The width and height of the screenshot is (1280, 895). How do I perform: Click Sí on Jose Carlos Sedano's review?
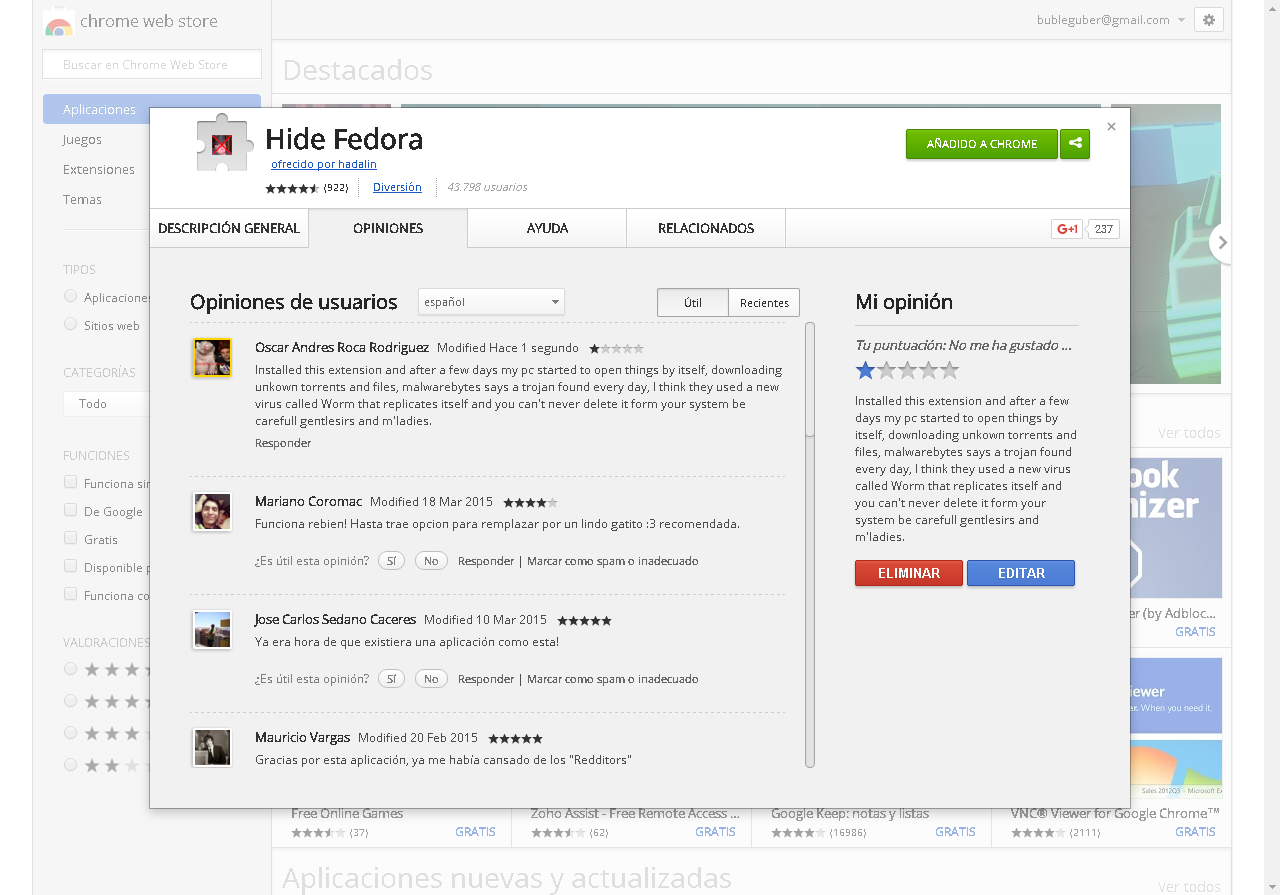pyautogui.click(x=391, y=679)
